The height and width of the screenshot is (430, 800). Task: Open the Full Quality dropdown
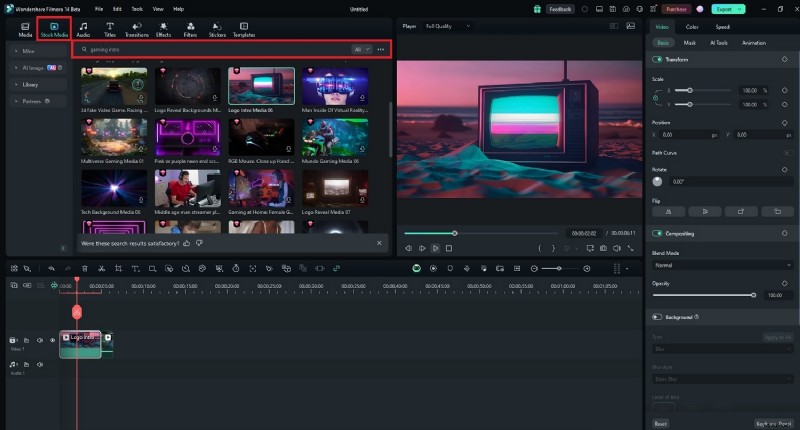[448, 26]
